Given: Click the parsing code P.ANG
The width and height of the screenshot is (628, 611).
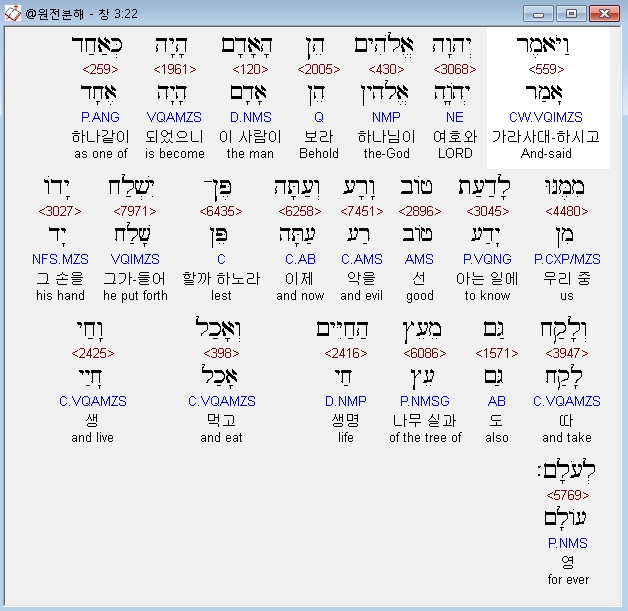Looking at the screenshot, I should coord(100,117).
